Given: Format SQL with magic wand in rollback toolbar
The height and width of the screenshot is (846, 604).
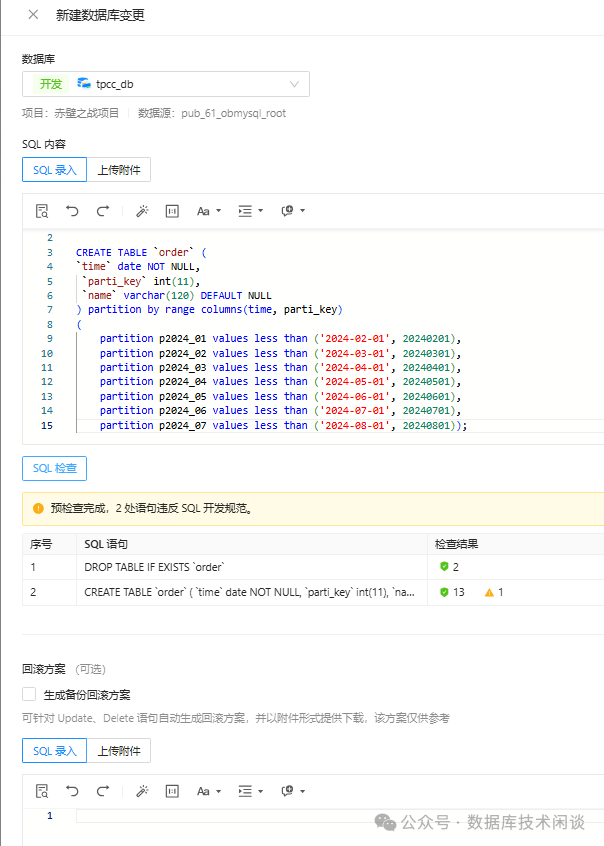Looking at the screenshot, I should click(142, 791).
